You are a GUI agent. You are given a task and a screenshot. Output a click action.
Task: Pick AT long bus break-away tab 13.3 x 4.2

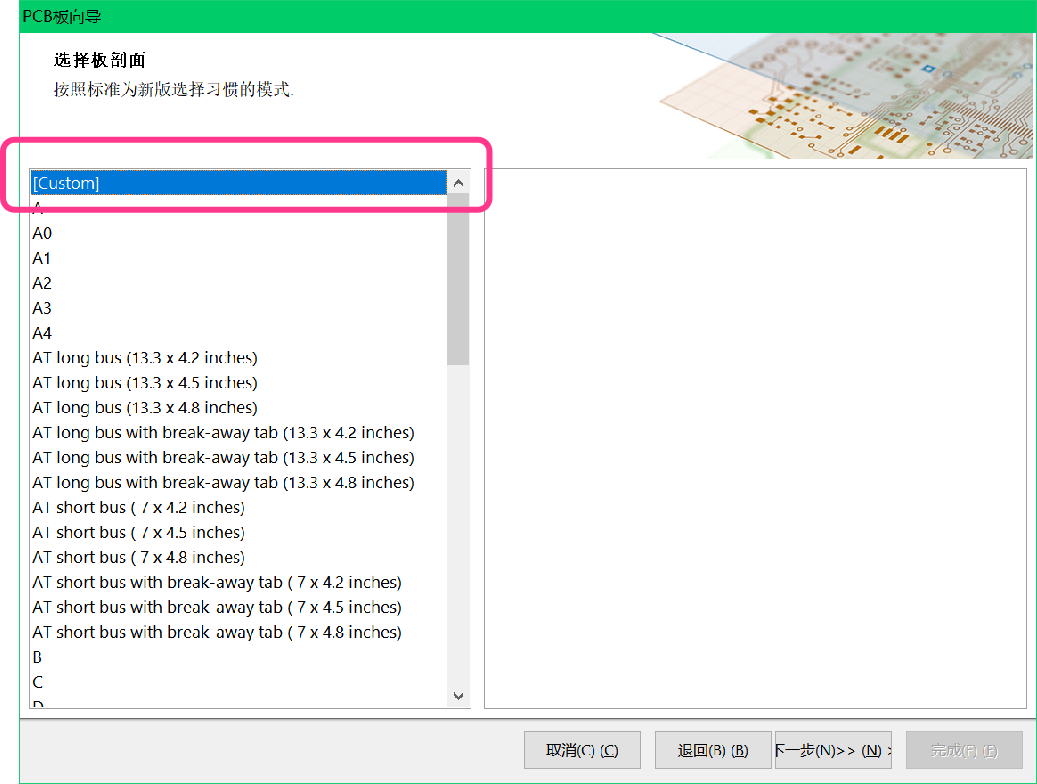point(239,433)
